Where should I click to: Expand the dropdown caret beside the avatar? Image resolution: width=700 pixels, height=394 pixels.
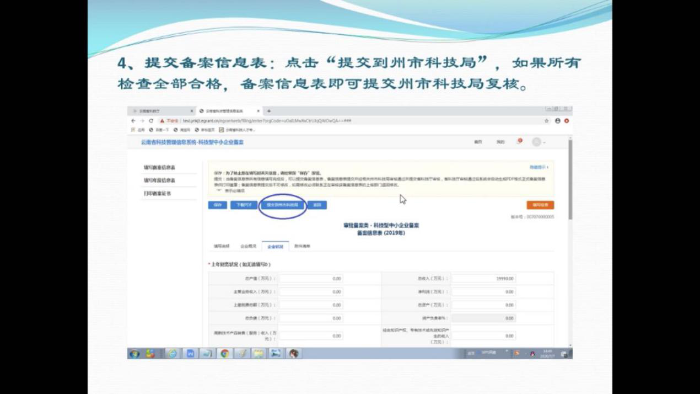coord(544,142)
